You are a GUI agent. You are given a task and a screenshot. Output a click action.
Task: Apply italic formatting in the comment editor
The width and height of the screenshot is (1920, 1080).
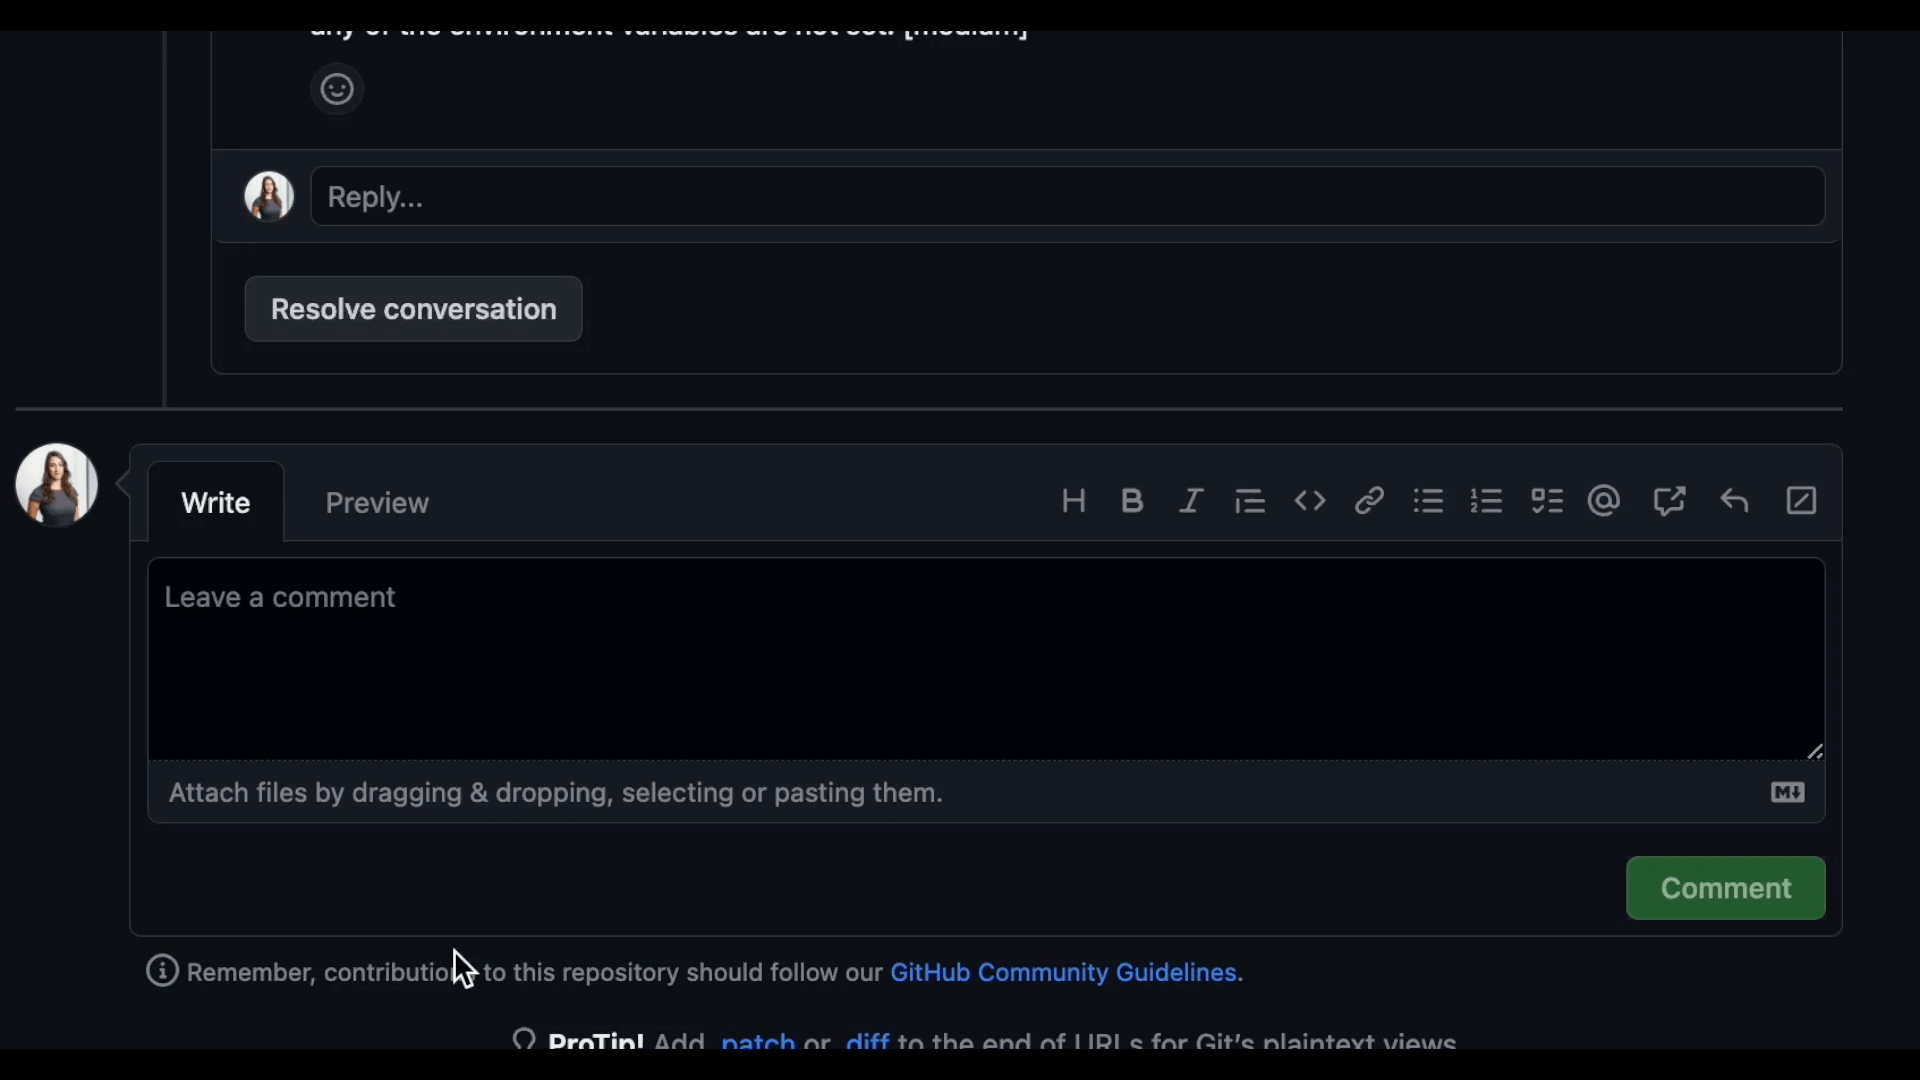pyautogui.click(x=1191, y=501)
